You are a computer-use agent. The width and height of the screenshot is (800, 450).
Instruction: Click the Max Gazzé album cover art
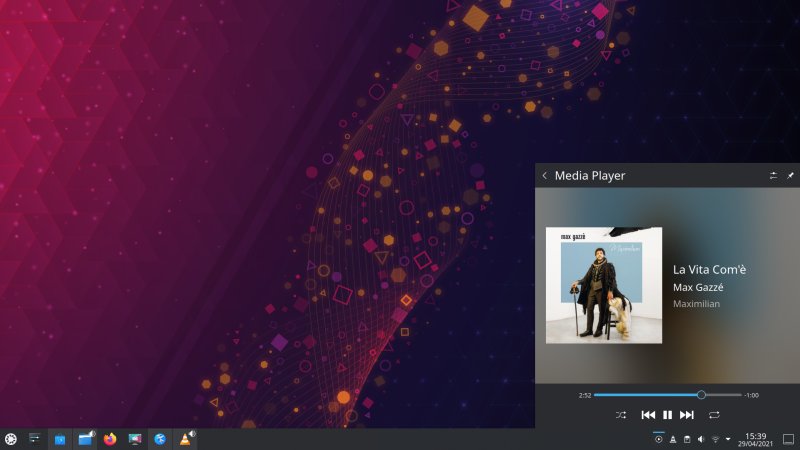click(x=604, y=285)
